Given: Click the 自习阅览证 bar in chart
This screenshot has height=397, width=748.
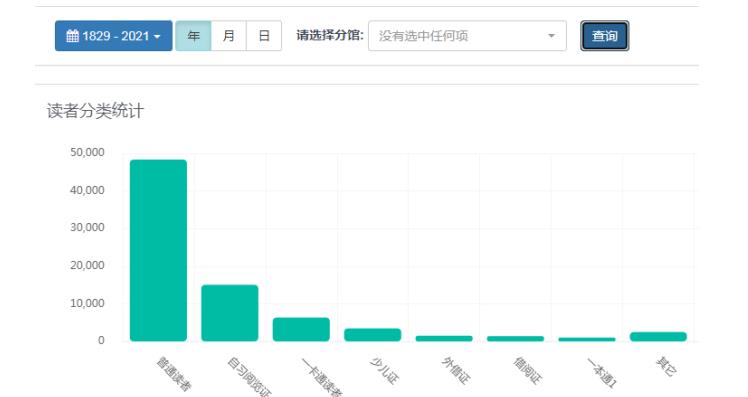Looking at the screenshot, I should click(x=229, y=313).
